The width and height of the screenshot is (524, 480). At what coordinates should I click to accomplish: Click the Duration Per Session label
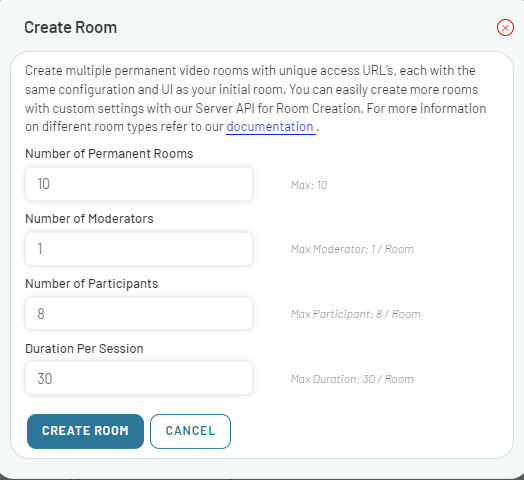84,349
